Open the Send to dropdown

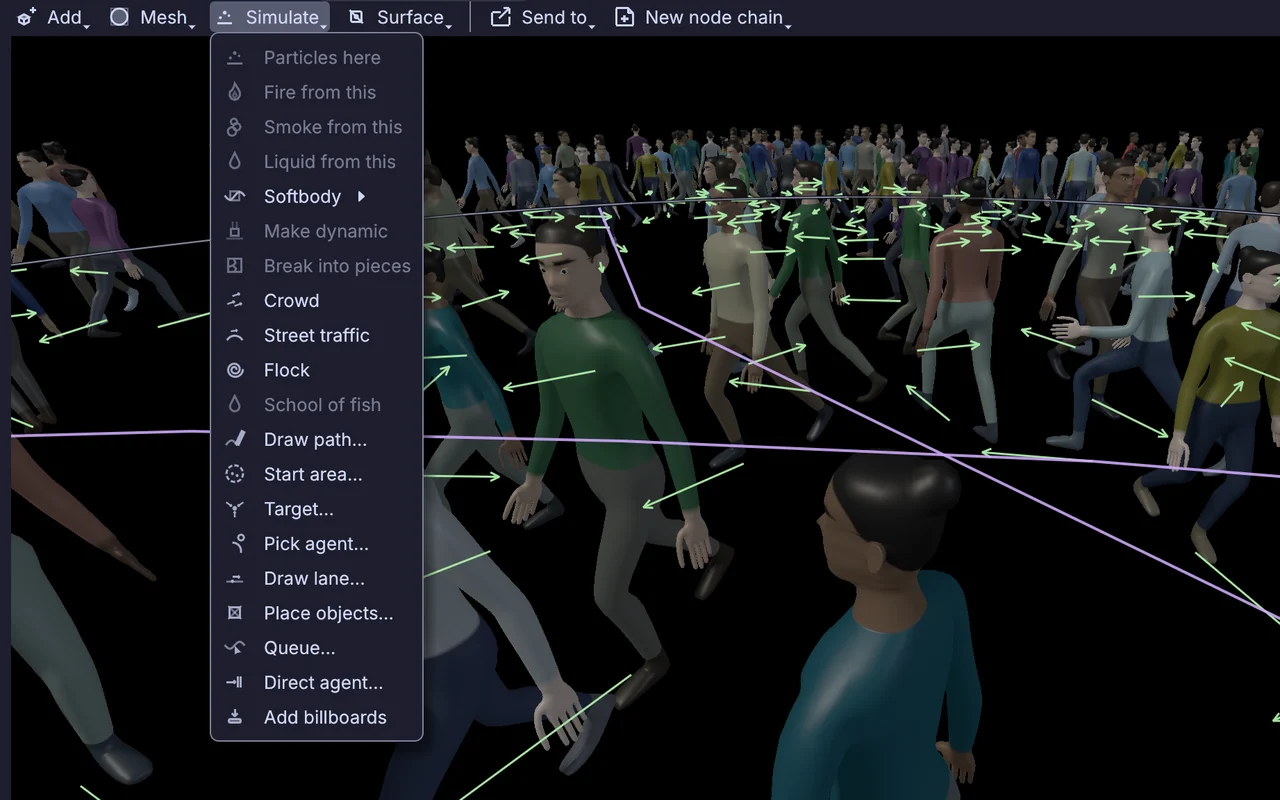tap(543, 17)
